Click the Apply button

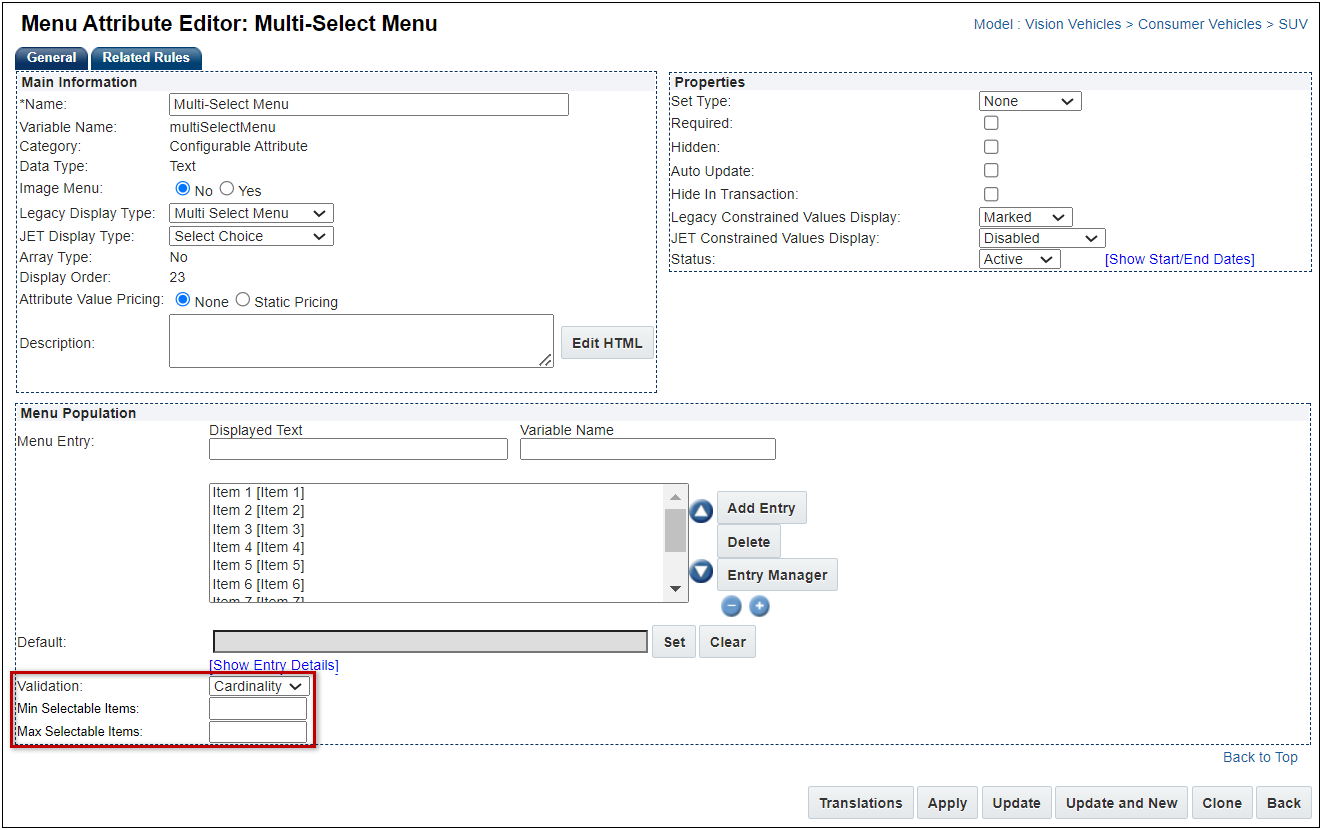[947, 803]
